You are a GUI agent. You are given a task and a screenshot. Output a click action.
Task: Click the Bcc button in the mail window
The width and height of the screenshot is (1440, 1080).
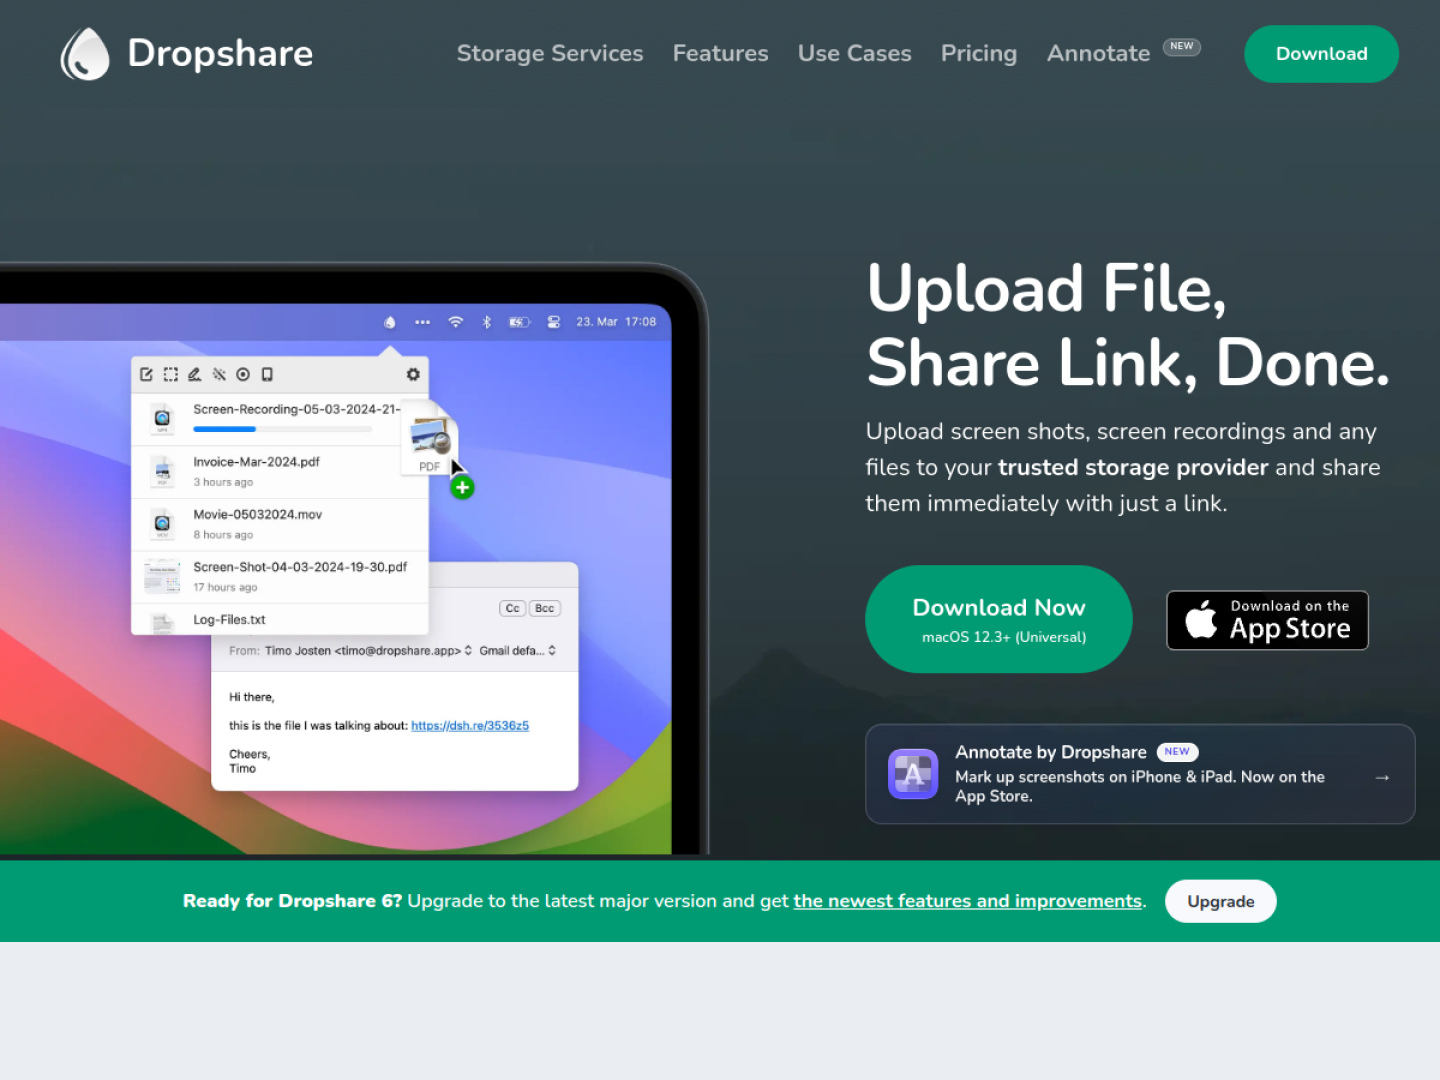click(x=544, y=608)
